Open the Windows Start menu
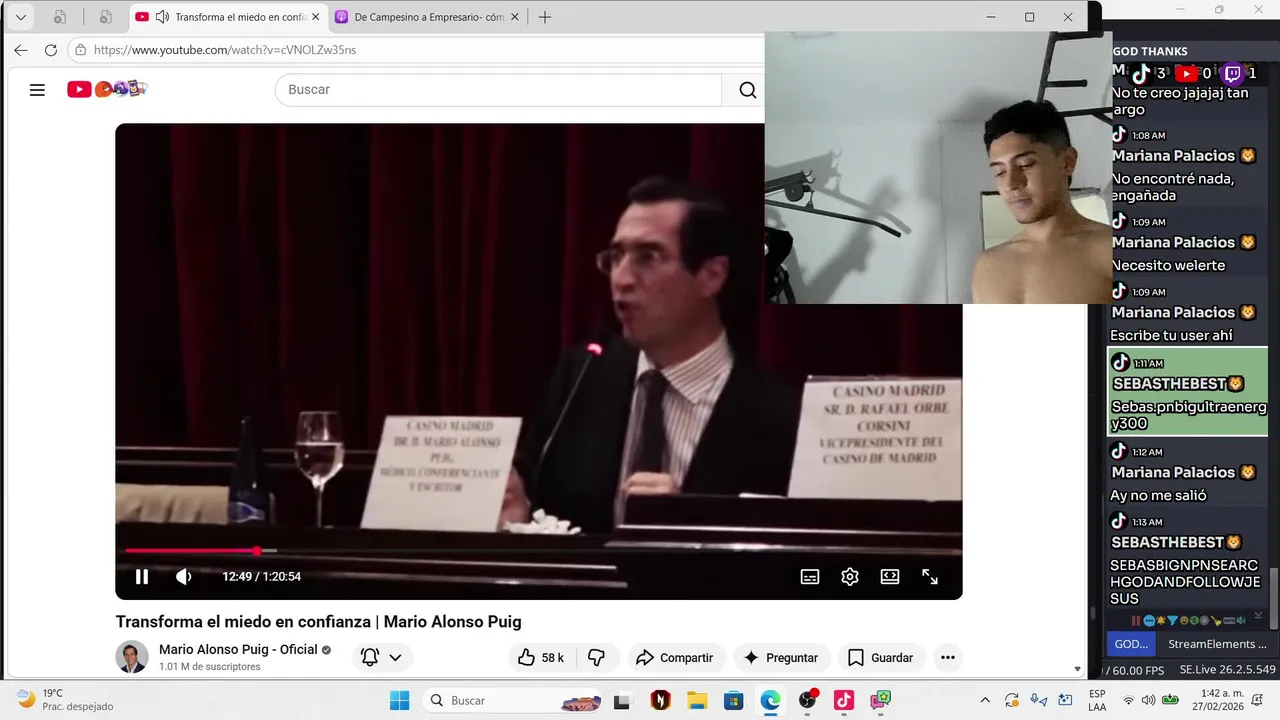This screenshot has width=1280, height=720. [x=399, y=700]
